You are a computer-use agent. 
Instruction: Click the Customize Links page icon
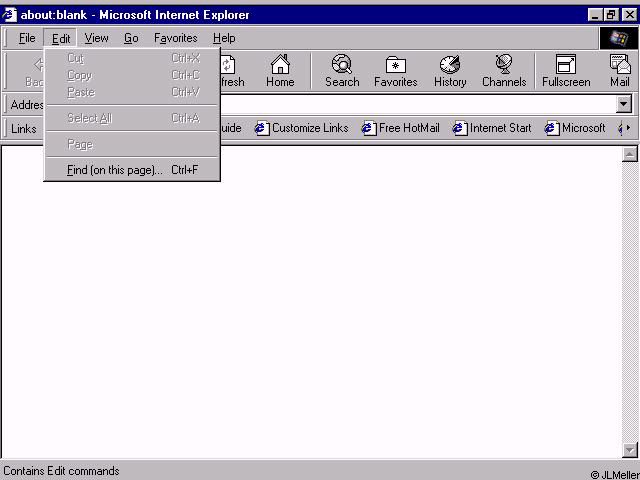coord(262,128)
